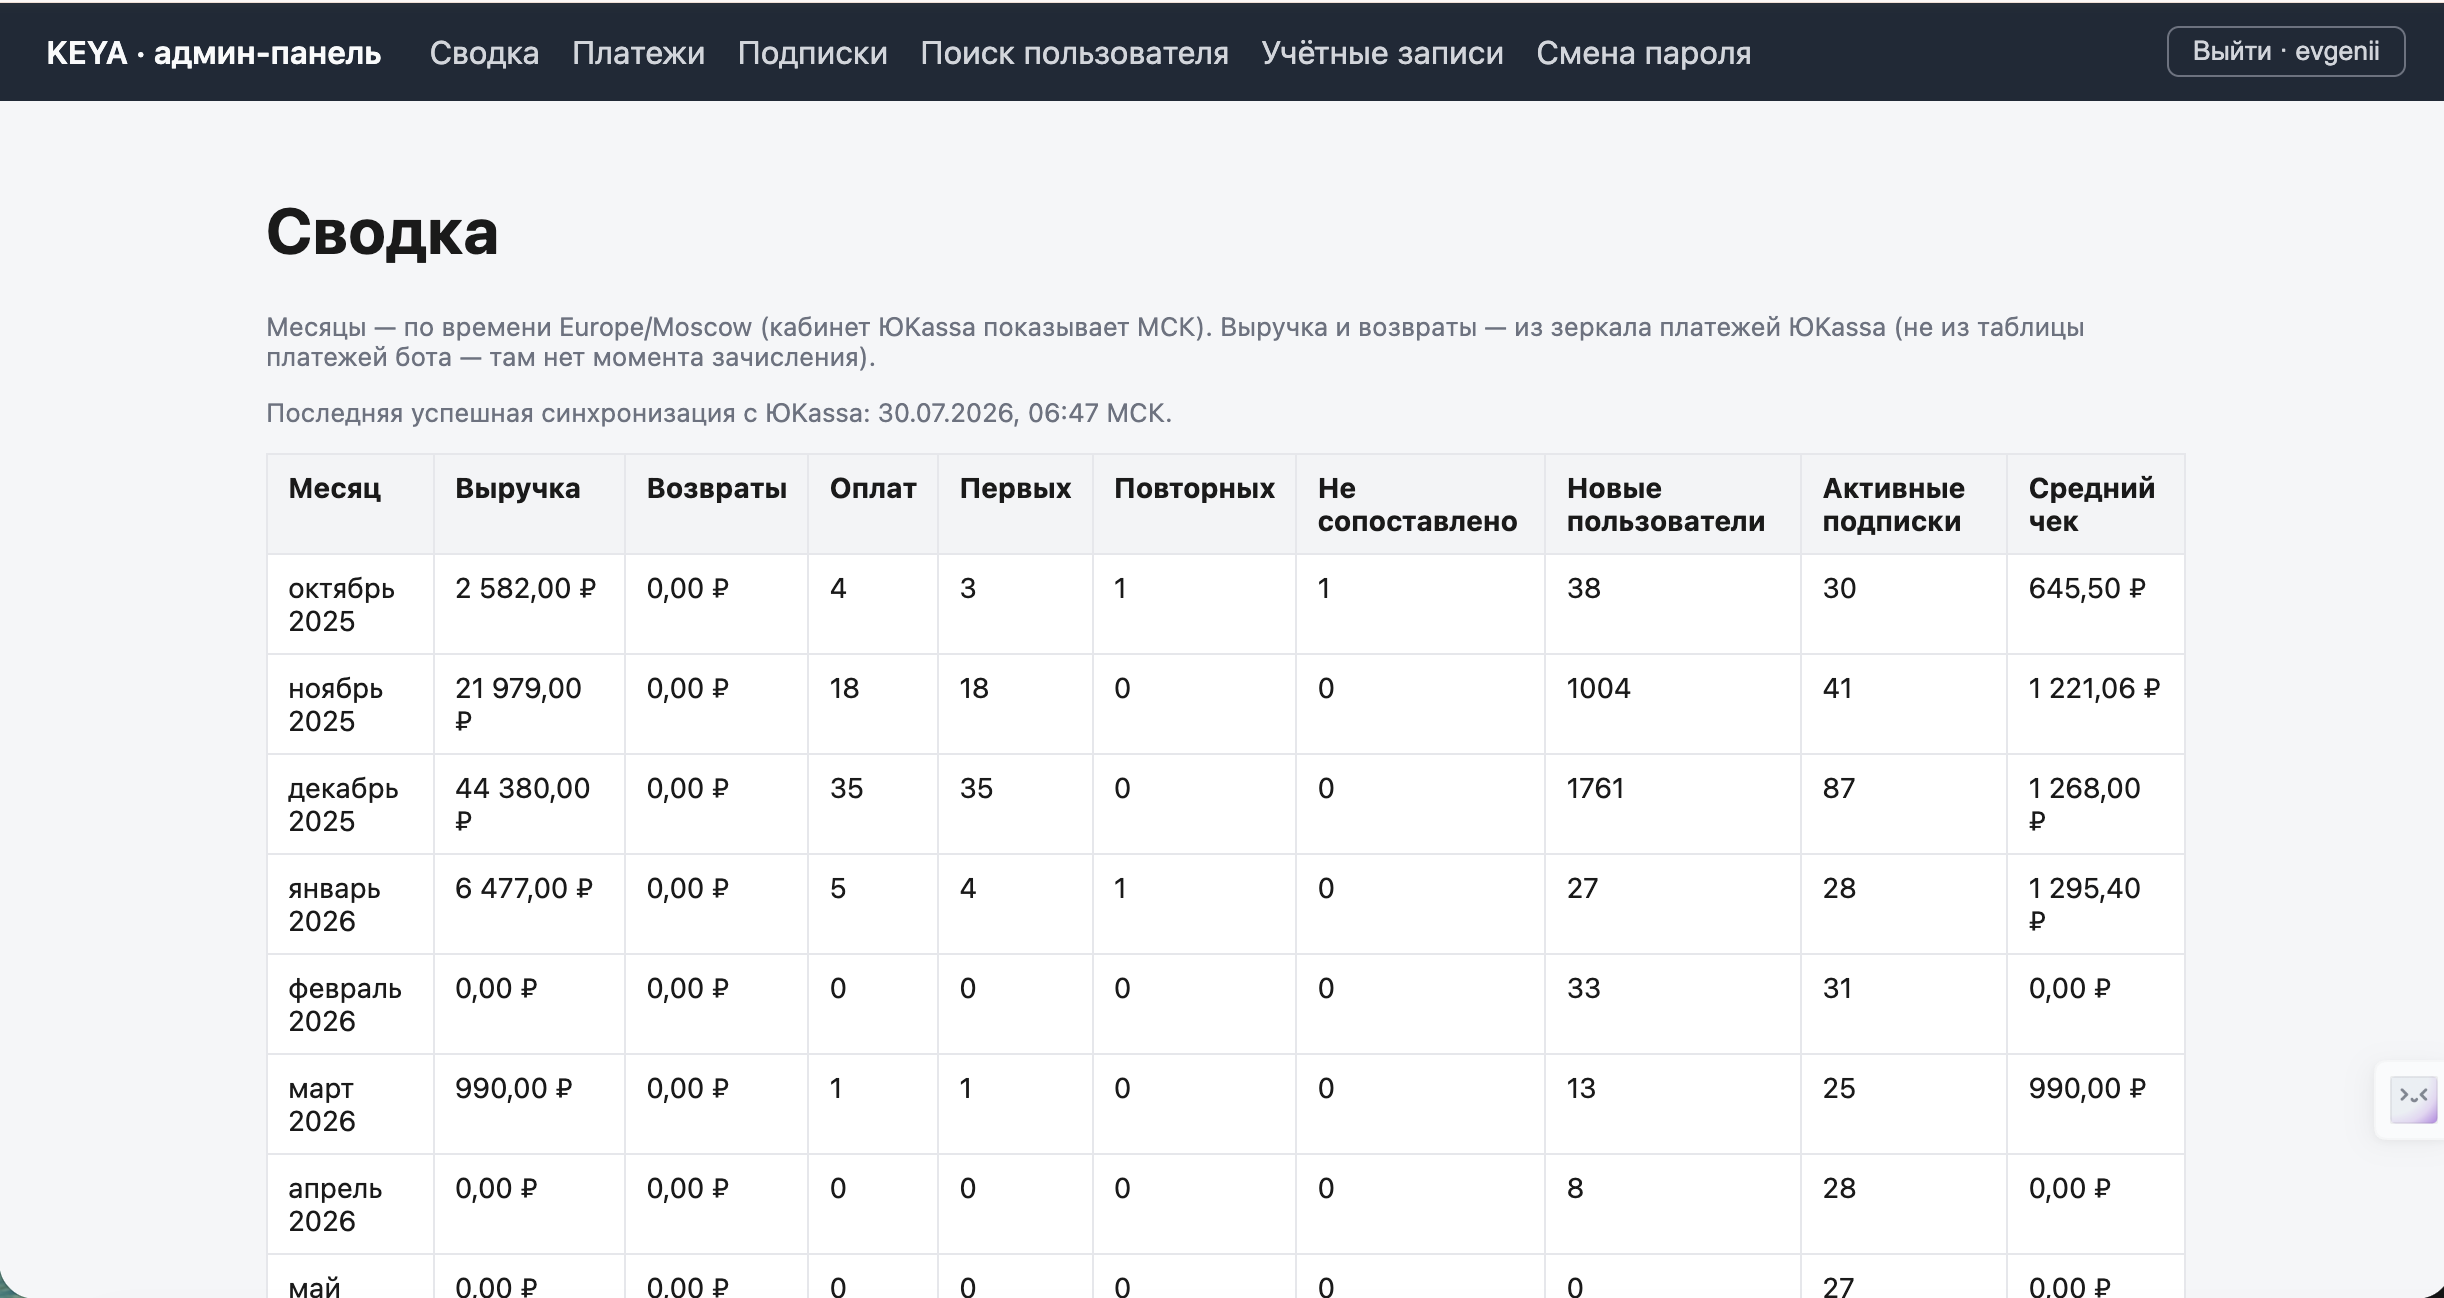Click 990,00 ₽ in the Средний чек column
Image resolution: width=2444 pixels, height=1298 pixels.
tap(2087, 1088)
